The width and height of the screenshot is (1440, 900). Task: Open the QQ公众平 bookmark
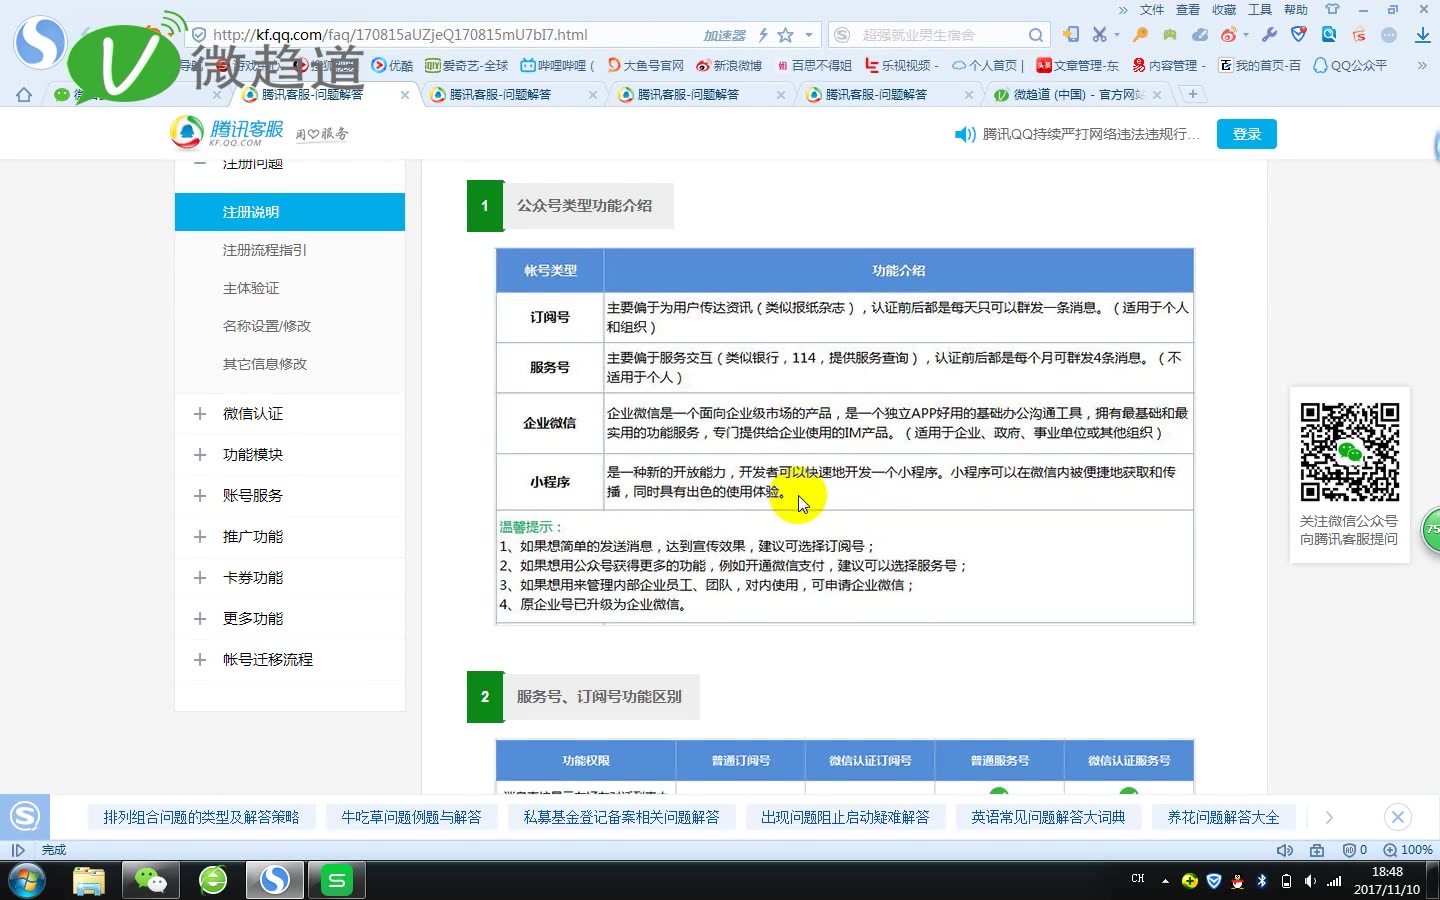pyautogui.click(x=1350, y=66)
